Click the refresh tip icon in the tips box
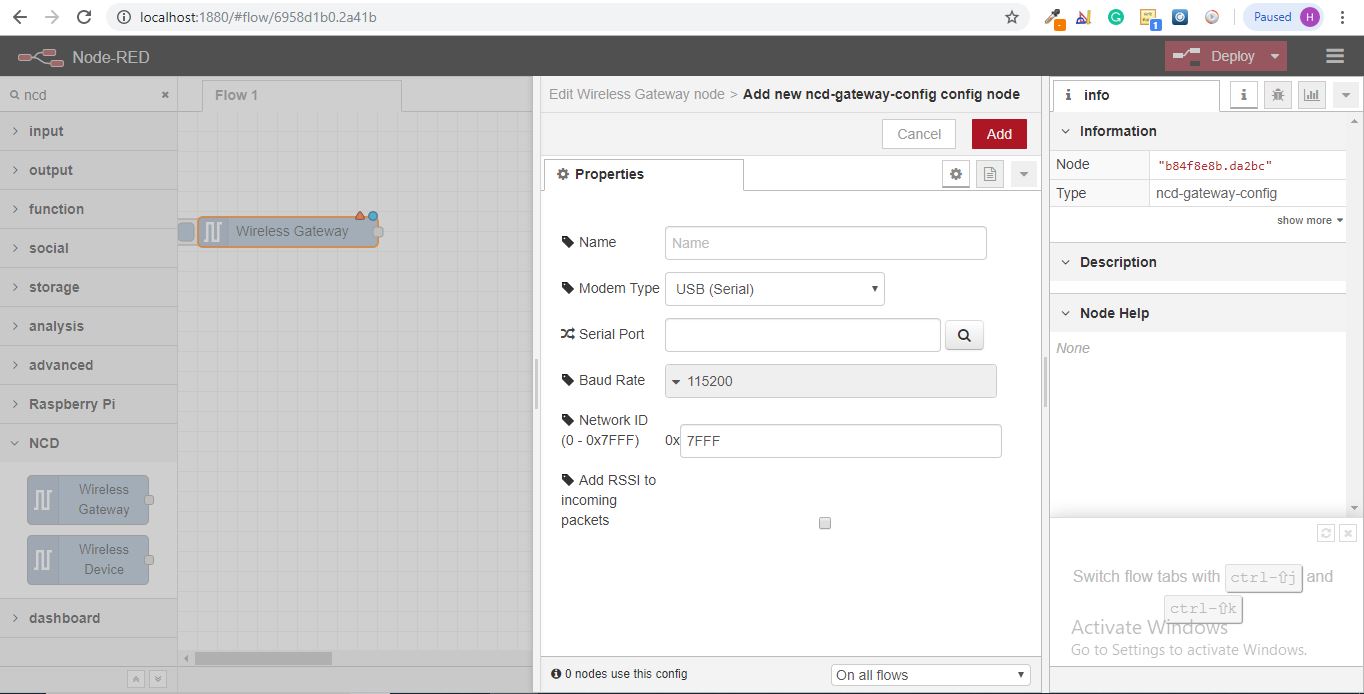Viewport: 1364px width, 694px height. click(x=1326, y=533)
